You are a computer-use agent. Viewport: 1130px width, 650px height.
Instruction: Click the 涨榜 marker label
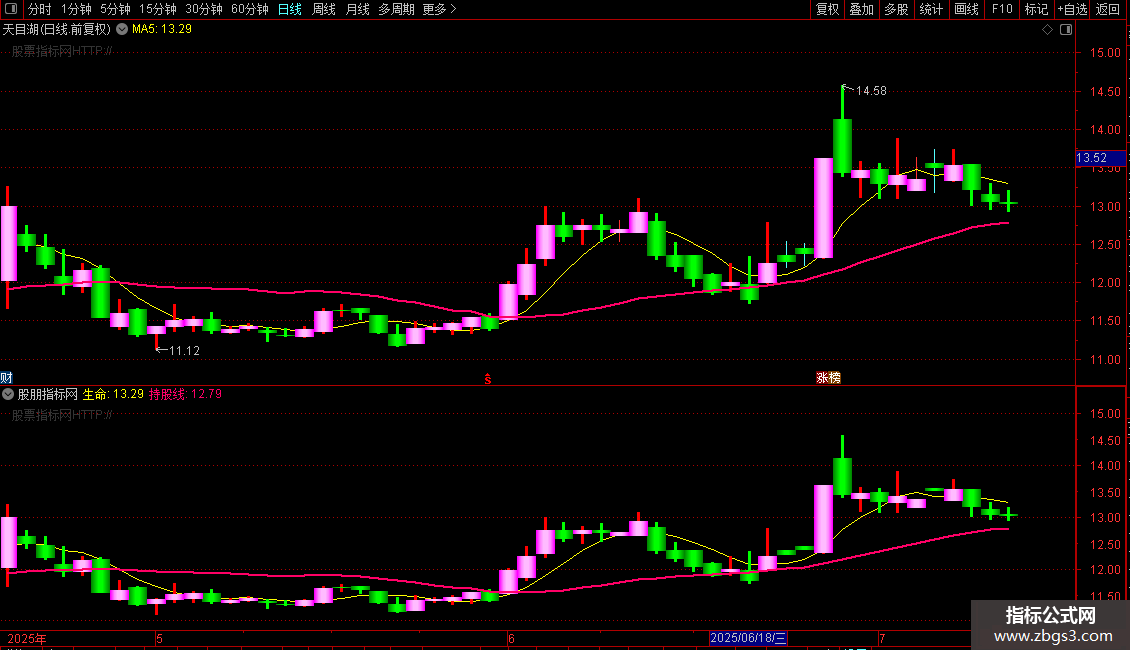click(x=828, y=378)
